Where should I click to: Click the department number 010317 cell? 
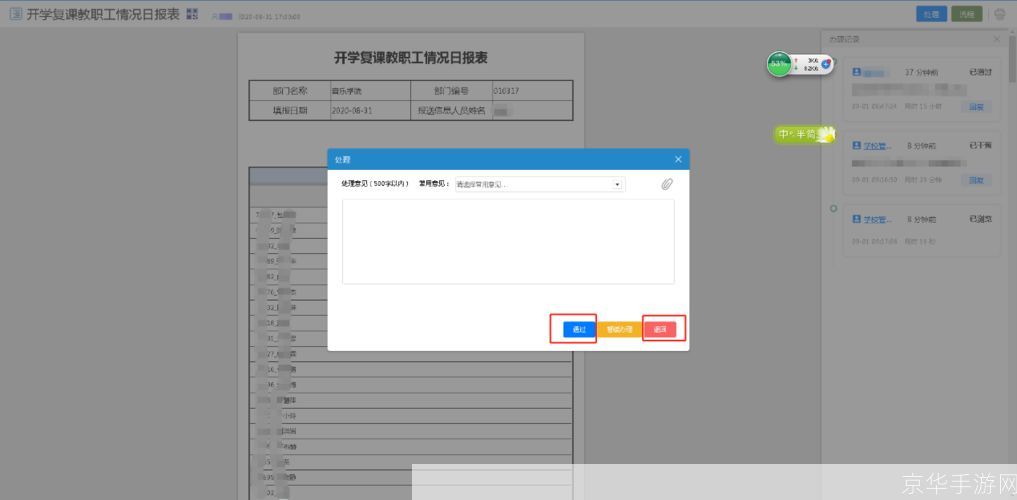(532, 91)
